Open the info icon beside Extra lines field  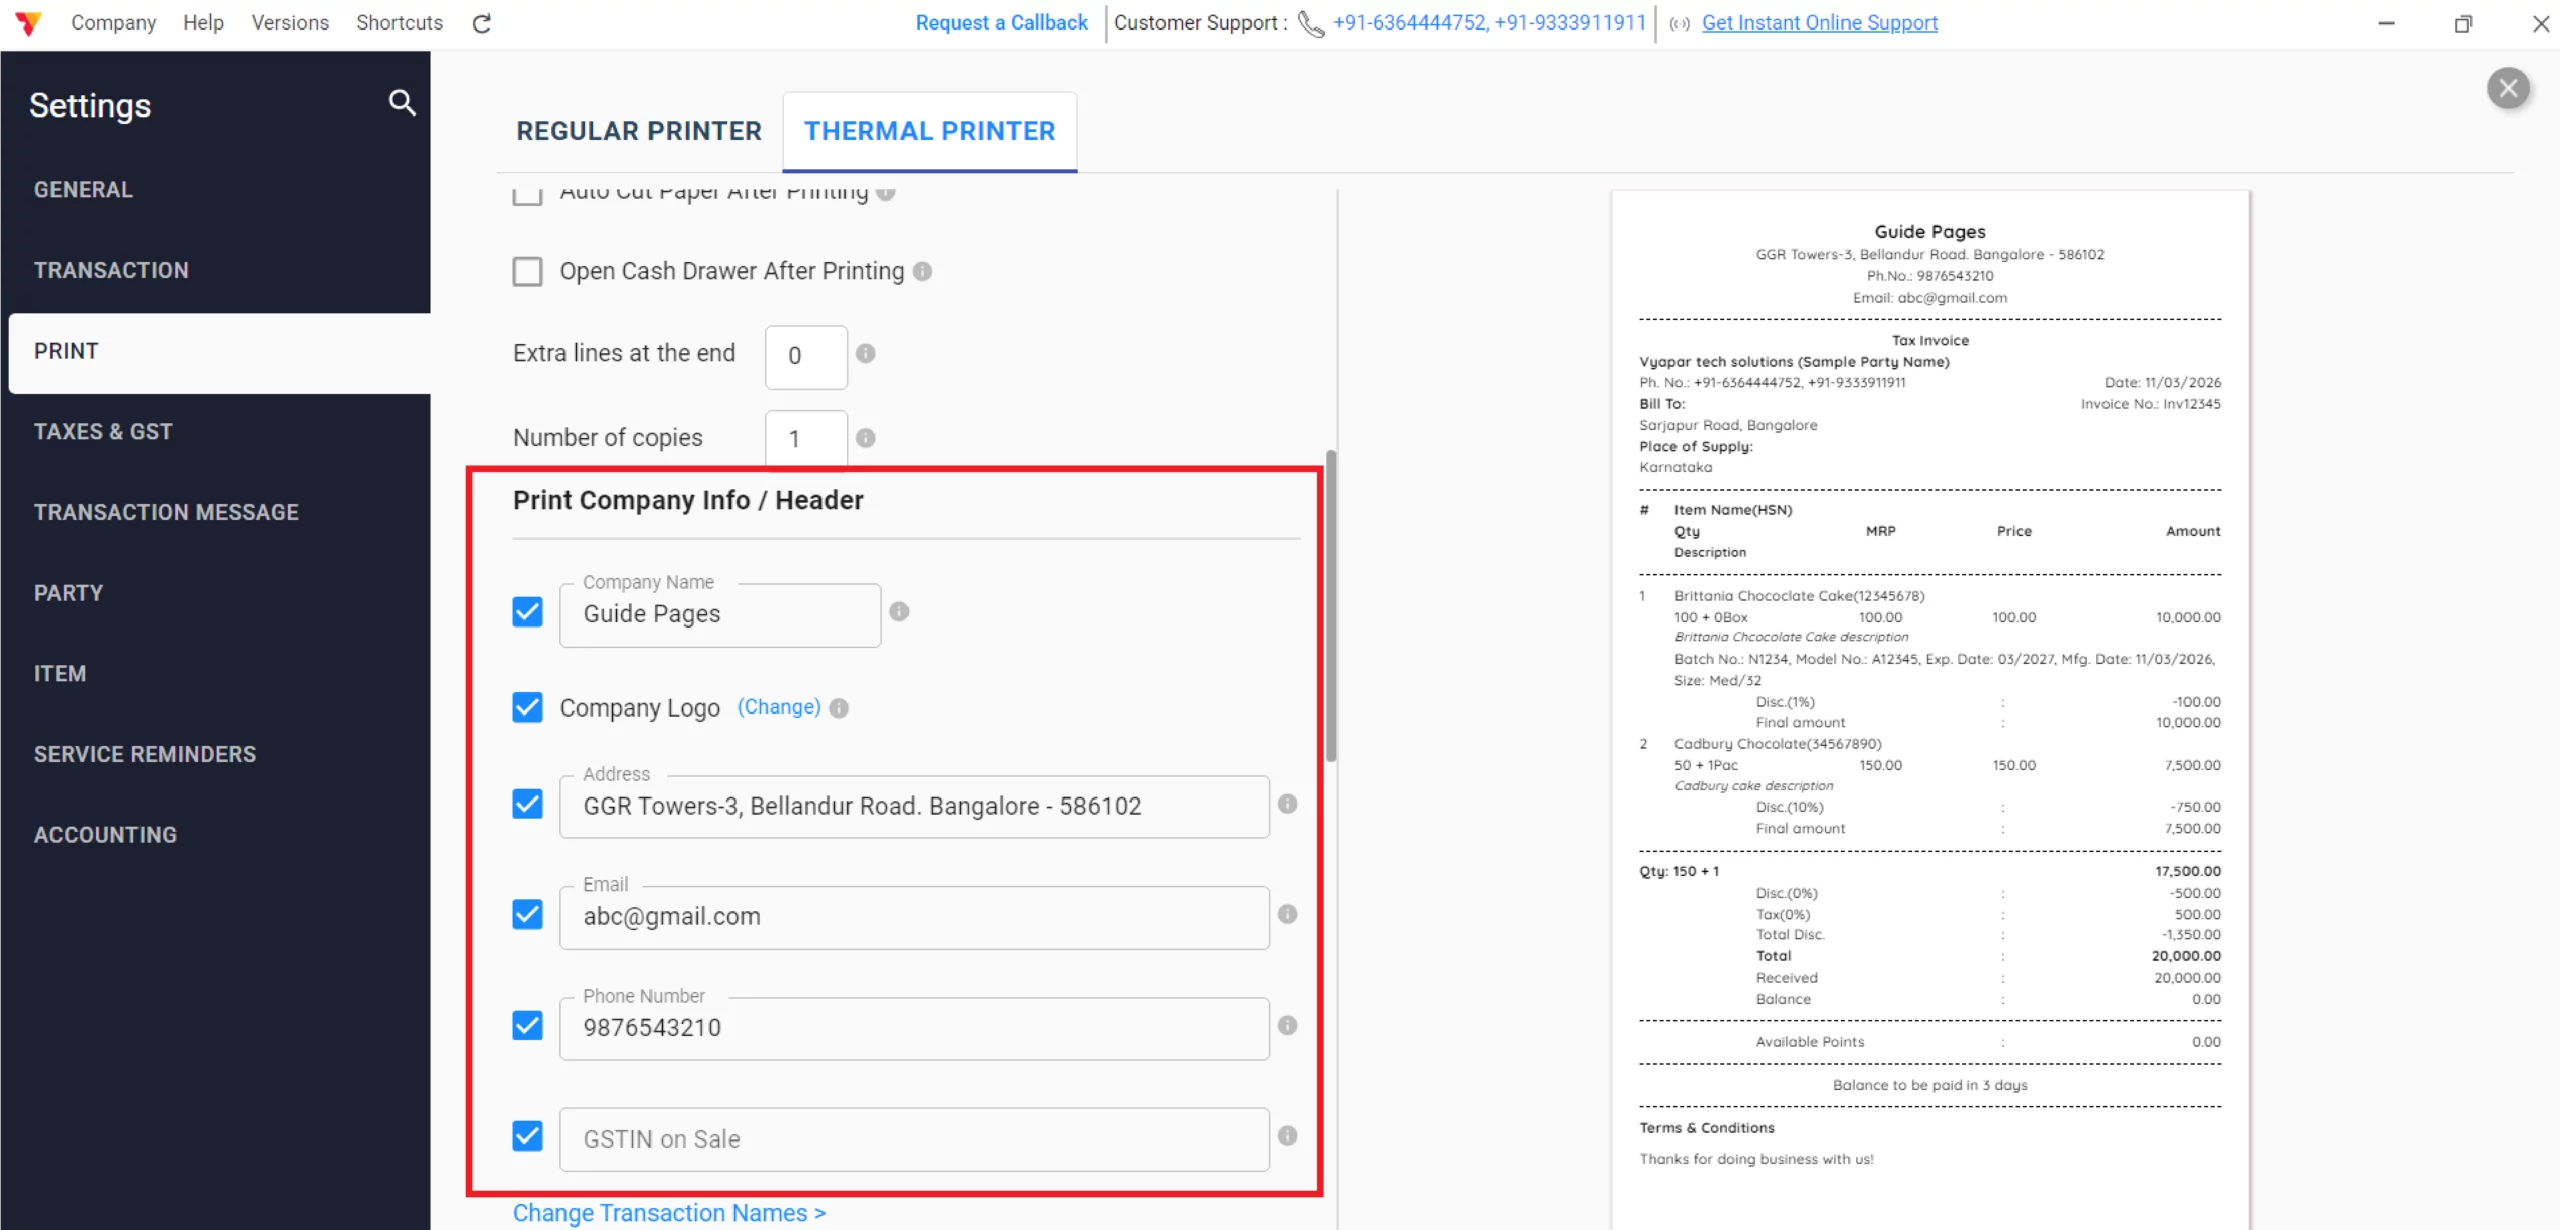tap(865, 353)
